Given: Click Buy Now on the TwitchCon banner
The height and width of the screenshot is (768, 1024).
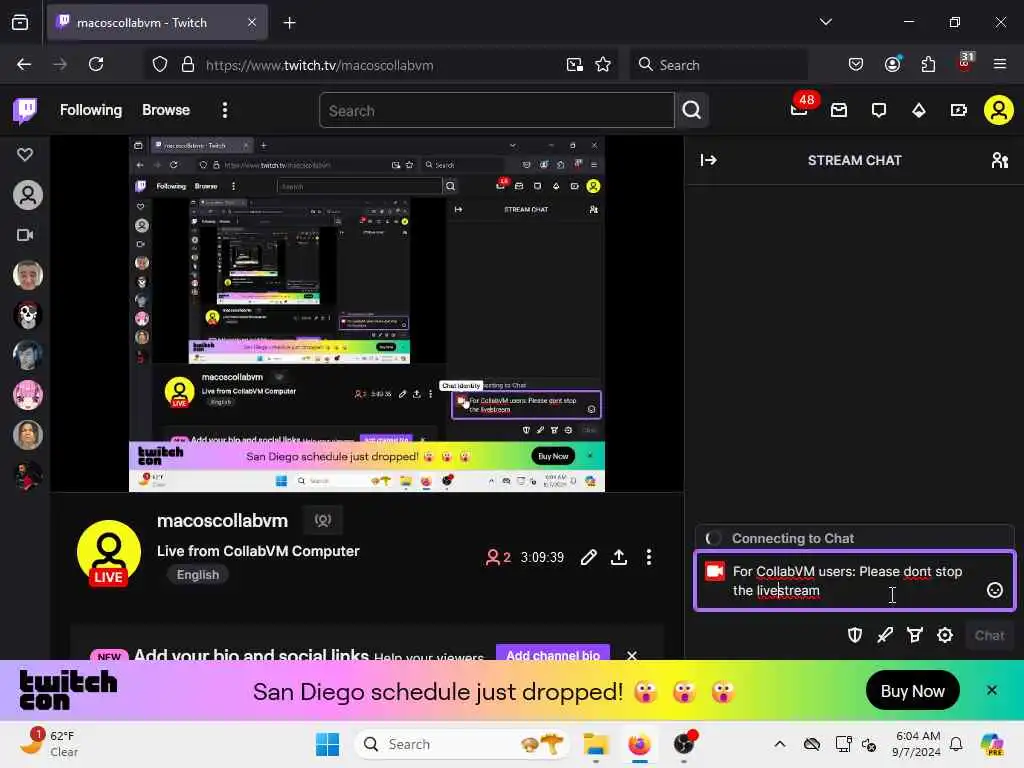Looking at the screenshot, I should (912, 691).
